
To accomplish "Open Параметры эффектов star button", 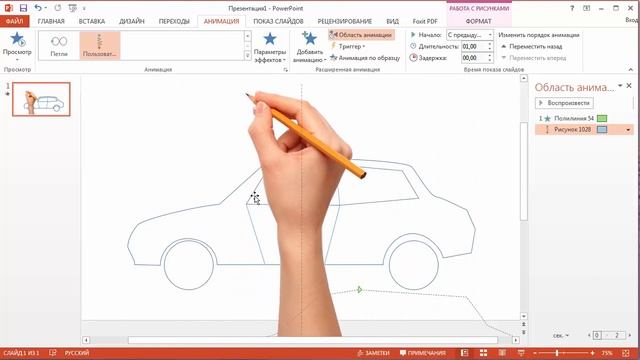I will (270, 47).
